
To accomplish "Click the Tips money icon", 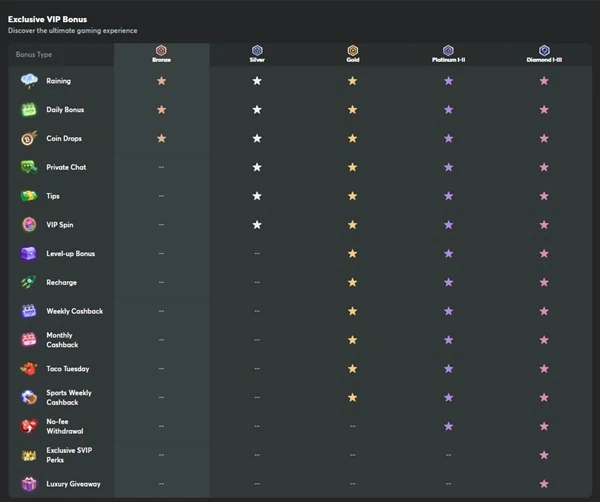I will click(29, 196).
